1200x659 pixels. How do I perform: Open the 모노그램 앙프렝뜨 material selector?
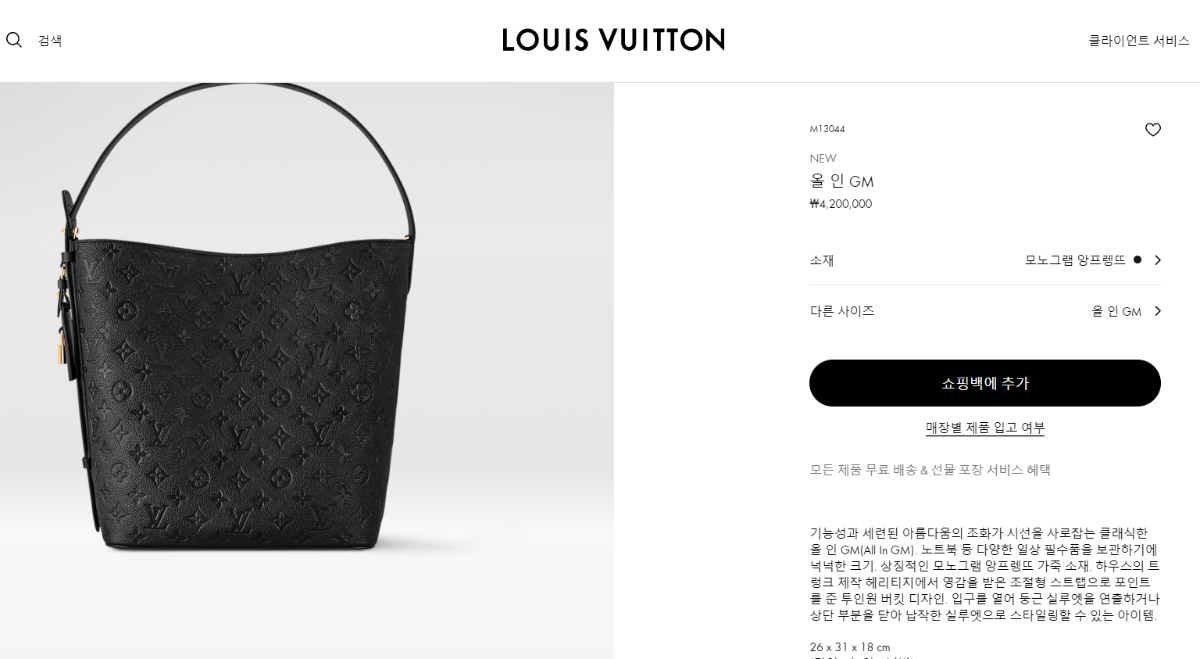pyautogui.click(x=1075, y=260)
